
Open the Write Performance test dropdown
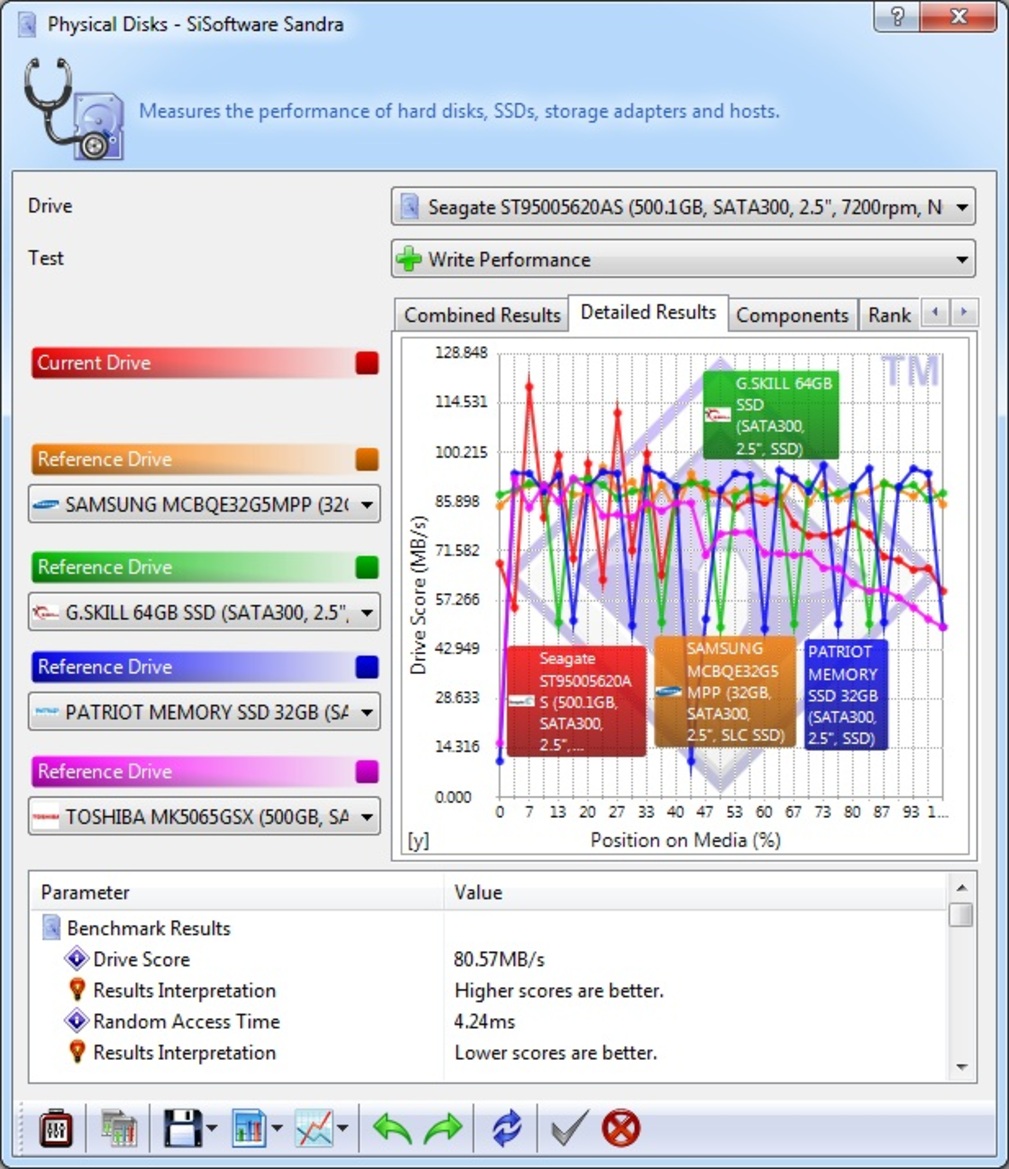coord(683,259)
